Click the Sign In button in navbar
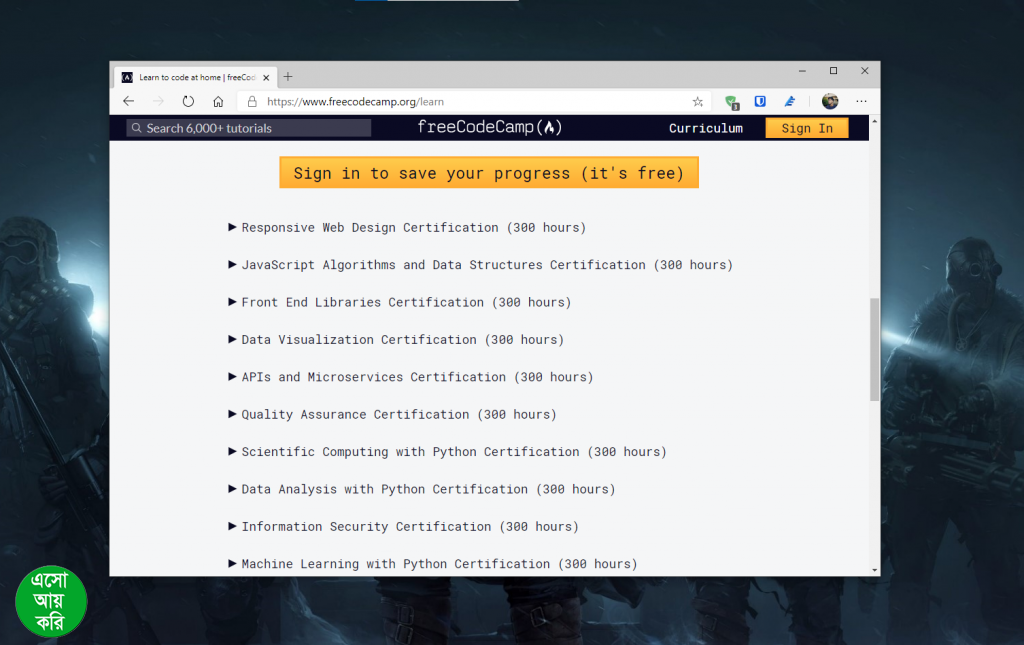1024x645 pixels. [806, 128]
